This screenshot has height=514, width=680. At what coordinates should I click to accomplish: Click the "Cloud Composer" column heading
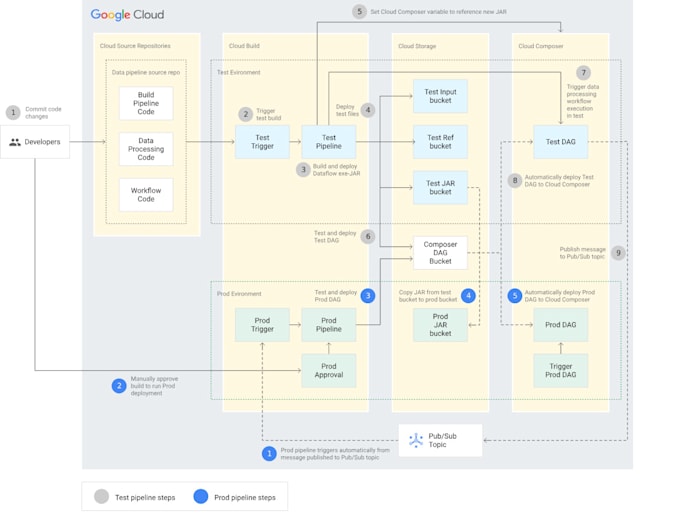541,46
